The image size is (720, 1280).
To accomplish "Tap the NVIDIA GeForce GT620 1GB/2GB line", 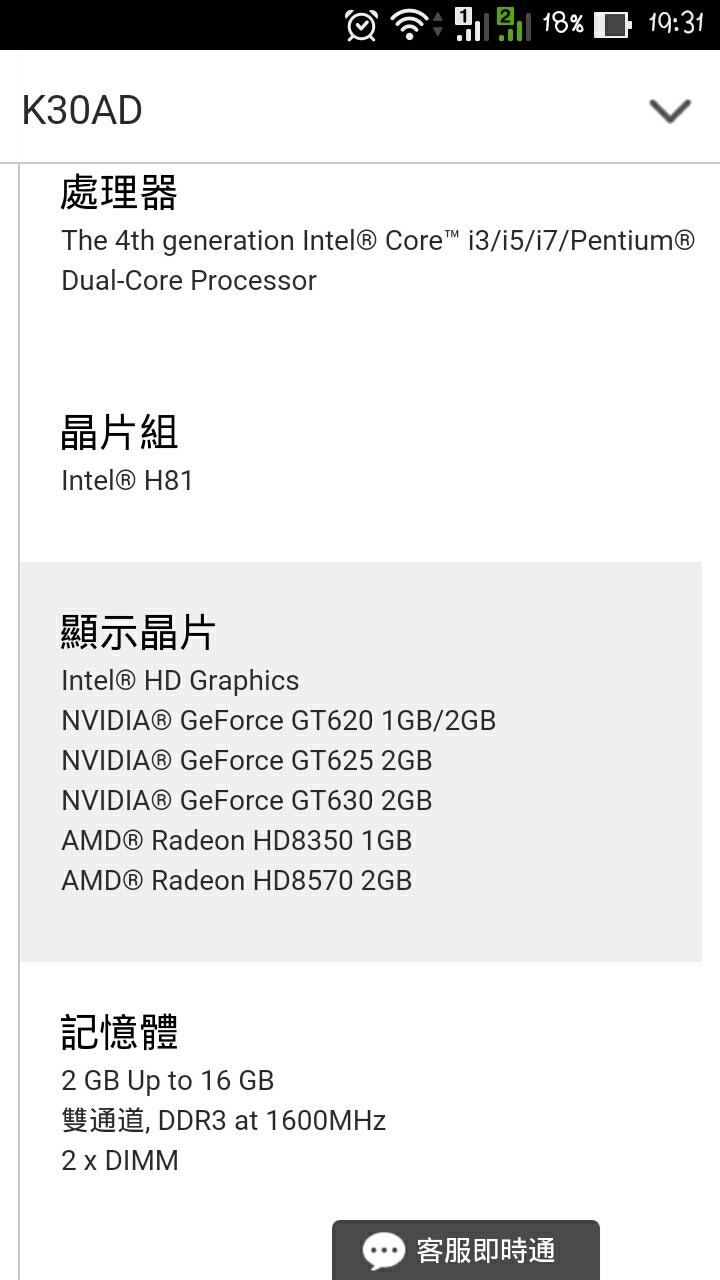I will (x=279, y=720).
